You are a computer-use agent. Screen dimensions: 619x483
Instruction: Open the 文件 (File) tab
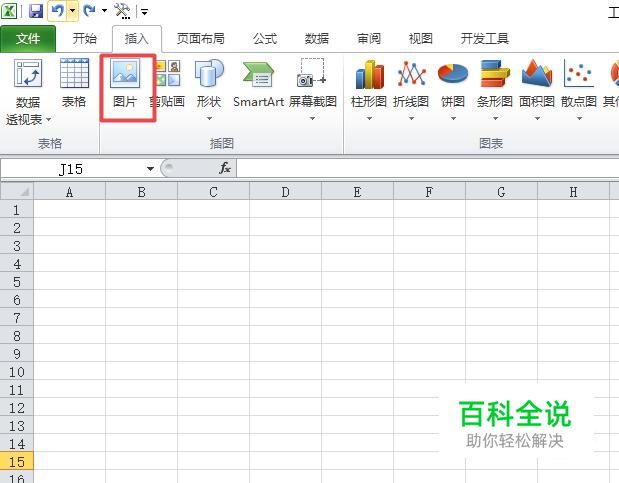point(28,39)
